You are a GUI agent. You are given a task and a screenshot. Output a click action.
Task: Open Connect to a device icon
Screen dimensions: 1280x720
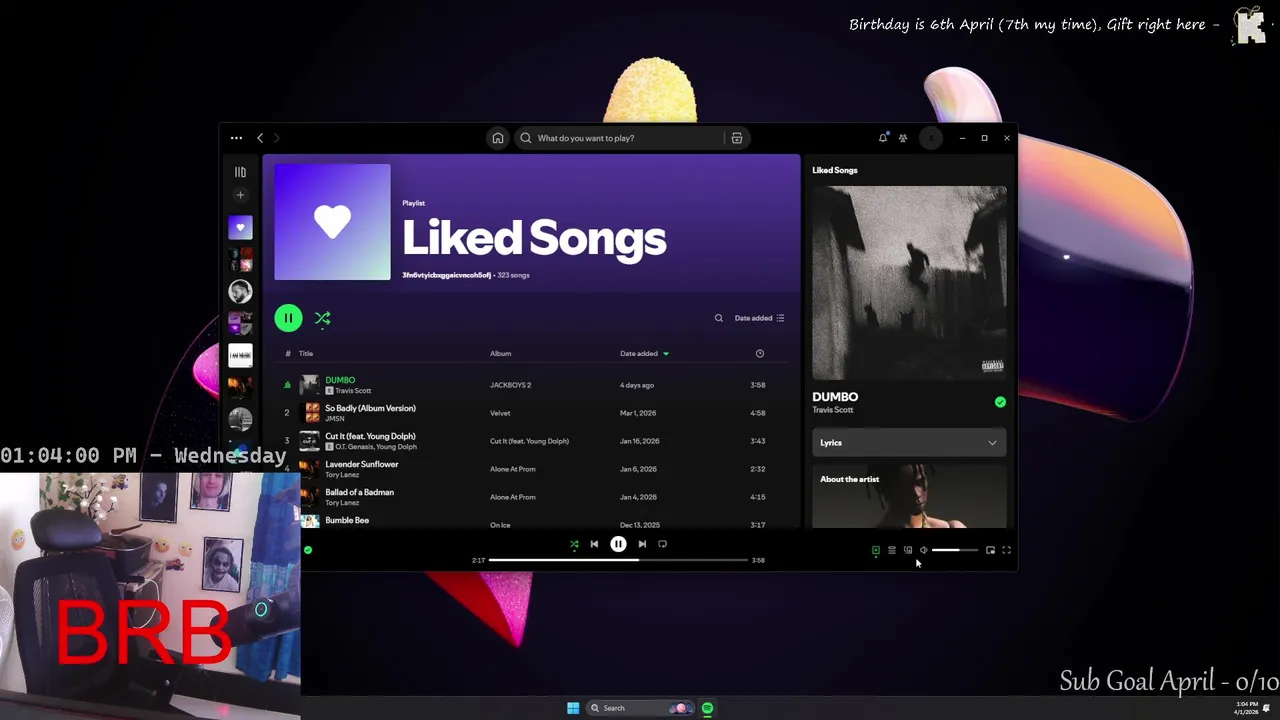coord(908,550)
